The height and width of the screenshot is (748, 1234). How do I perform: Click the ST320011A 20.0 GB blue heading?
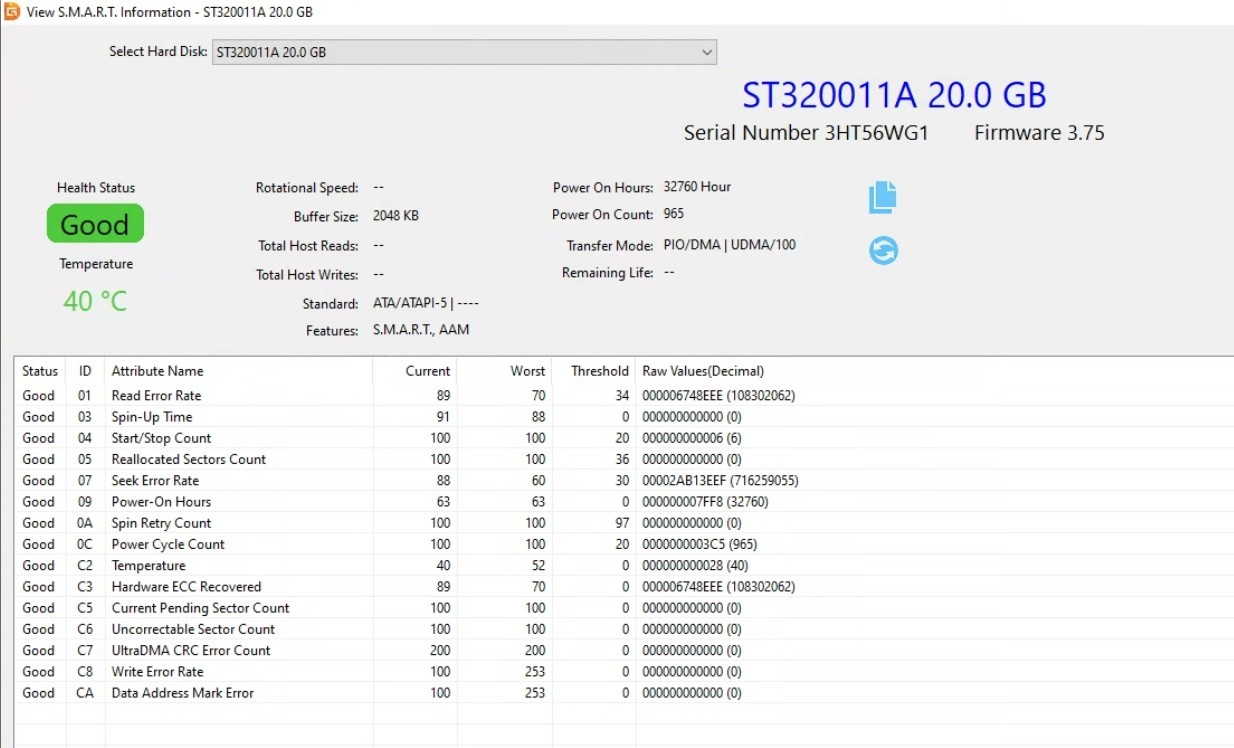pos(894,95)
